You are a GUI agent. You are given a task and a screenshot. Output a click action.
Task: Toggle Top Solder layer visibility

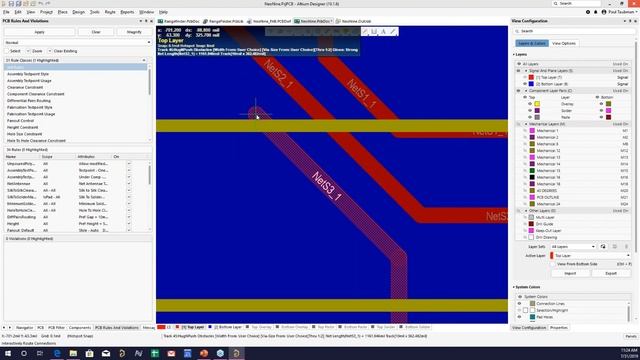click(530, 111)
